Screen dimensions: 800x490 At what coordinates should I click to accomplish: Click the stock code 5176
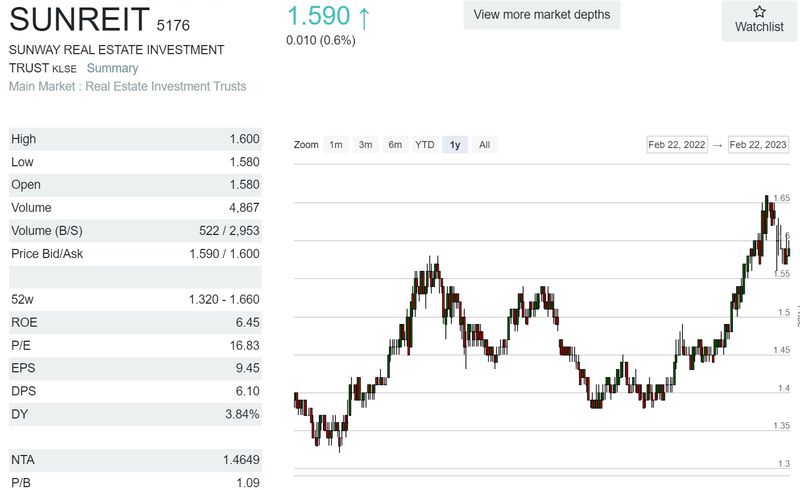point(173,24)
